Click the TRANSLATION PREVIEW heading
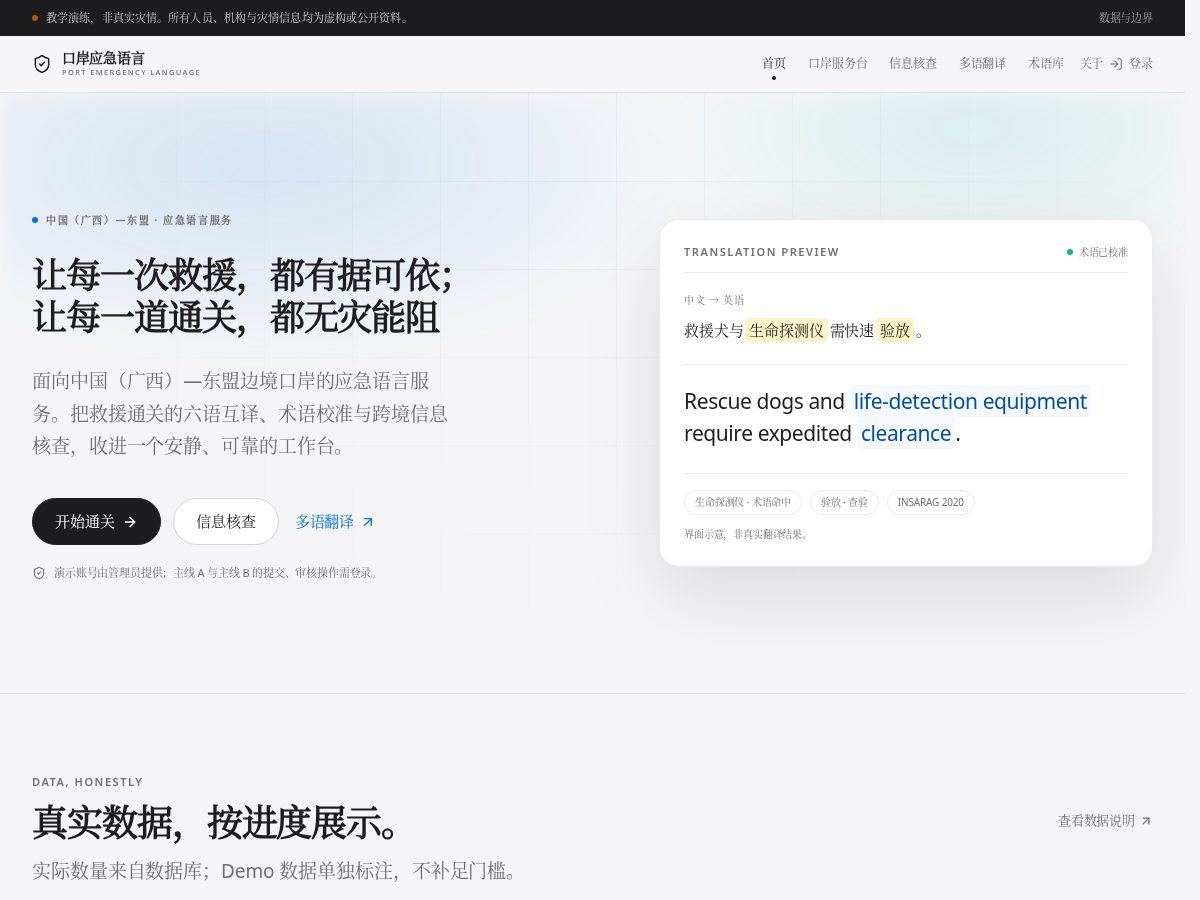 point(762,252)
